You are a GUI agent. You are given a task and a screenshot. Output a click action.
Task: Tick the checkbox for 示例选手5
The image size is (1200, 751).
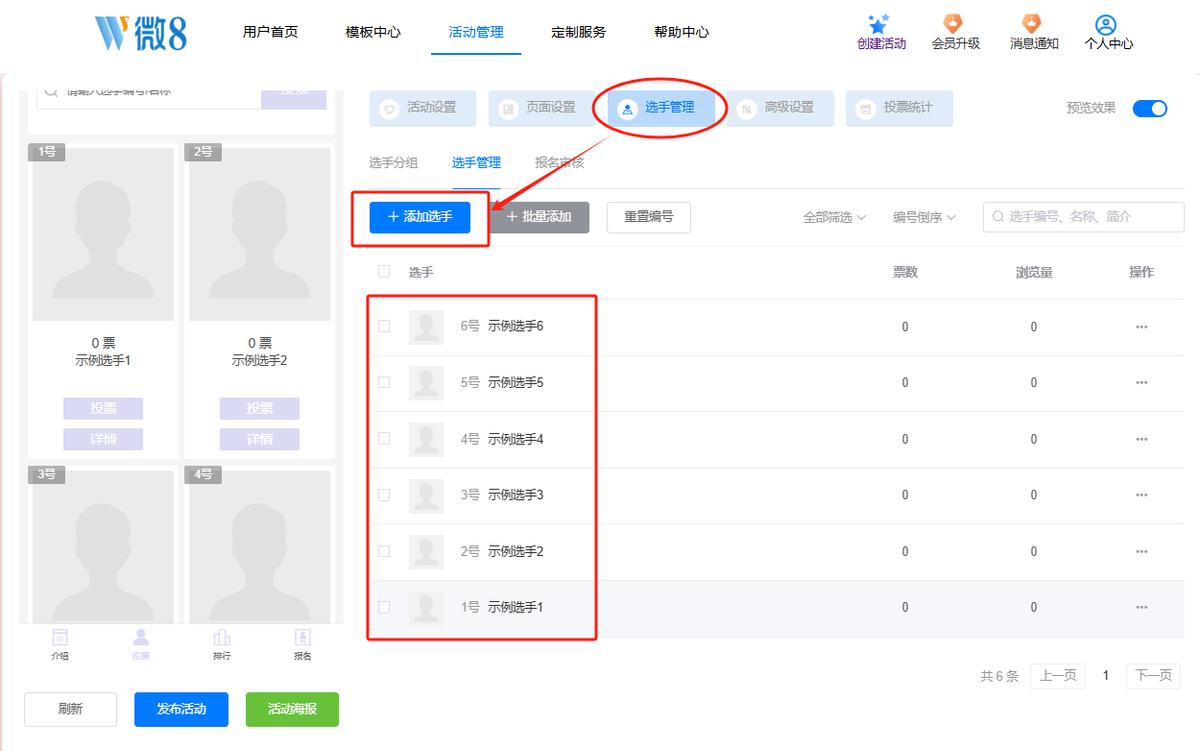pyautogui.click(x=384, y=382)
